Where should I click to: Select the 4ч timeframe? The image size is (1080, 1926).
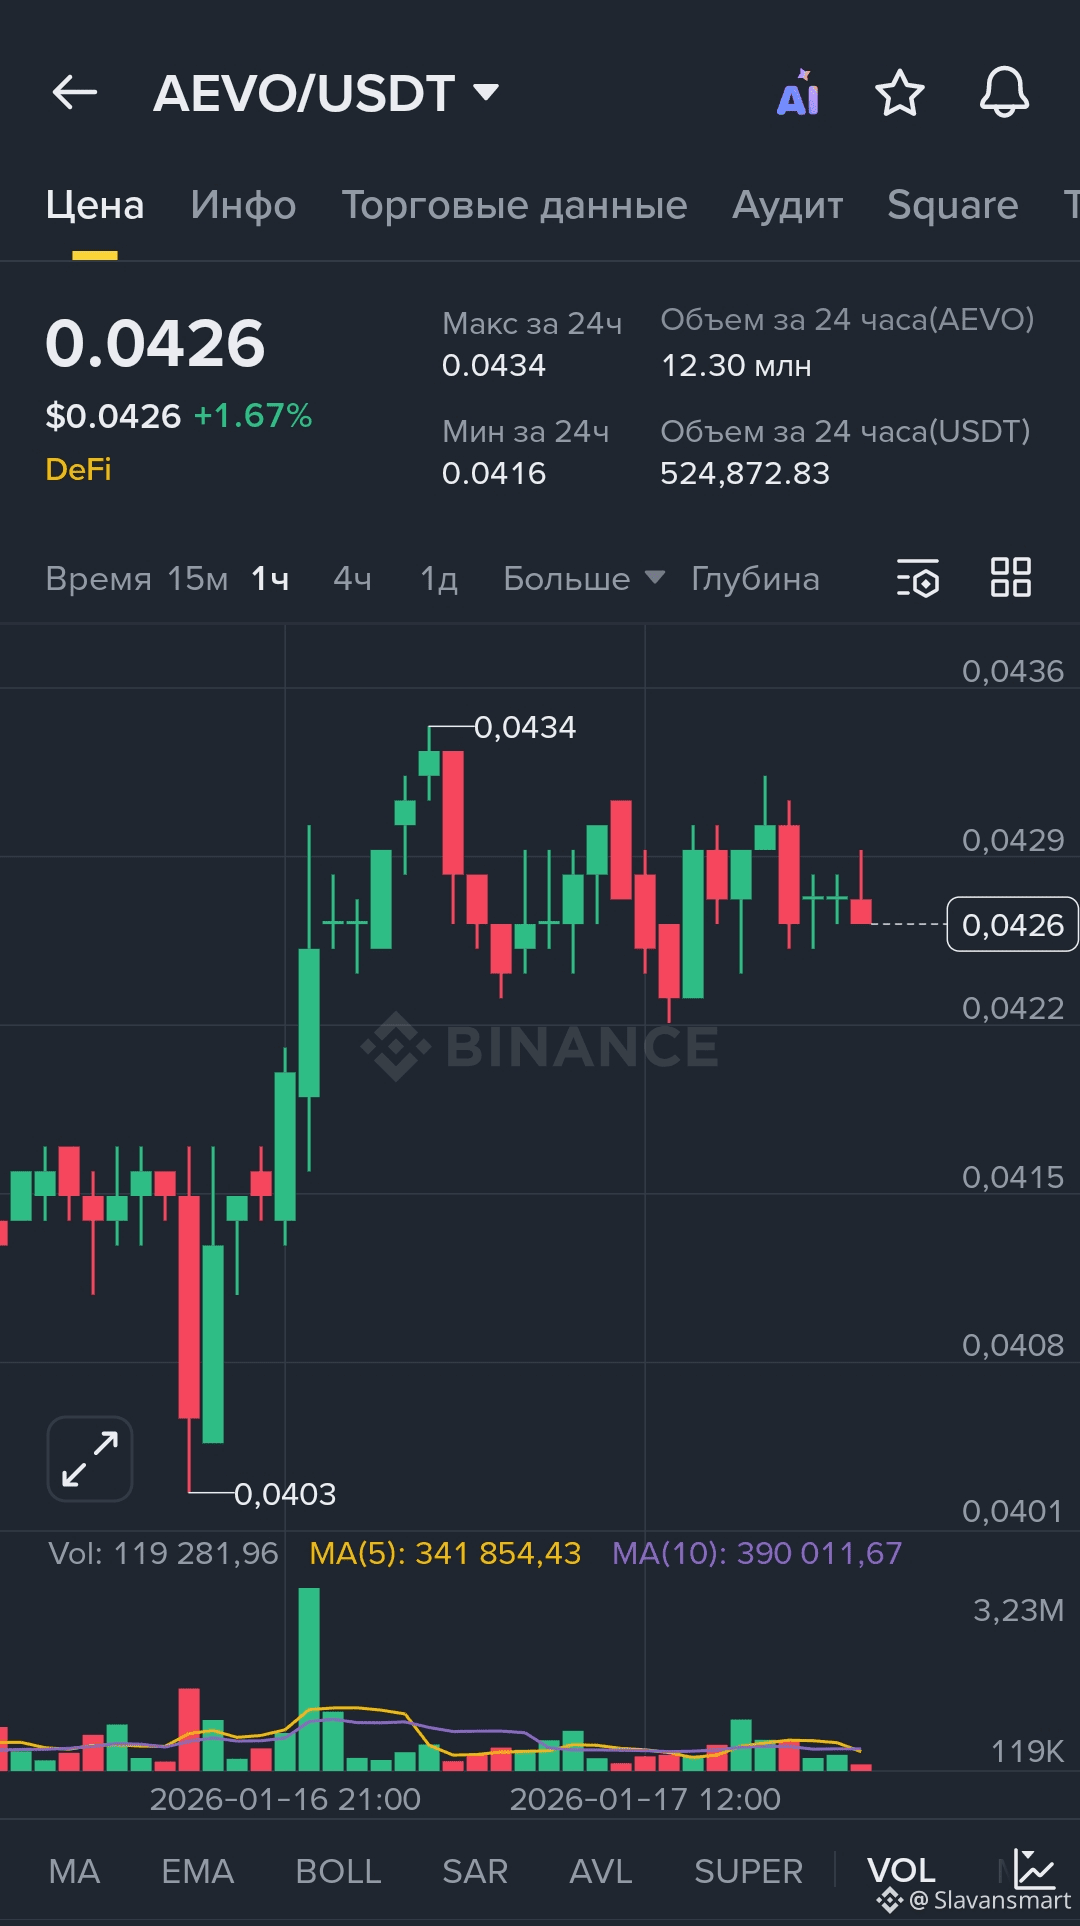pyautogui.click(x=352, y=578)
